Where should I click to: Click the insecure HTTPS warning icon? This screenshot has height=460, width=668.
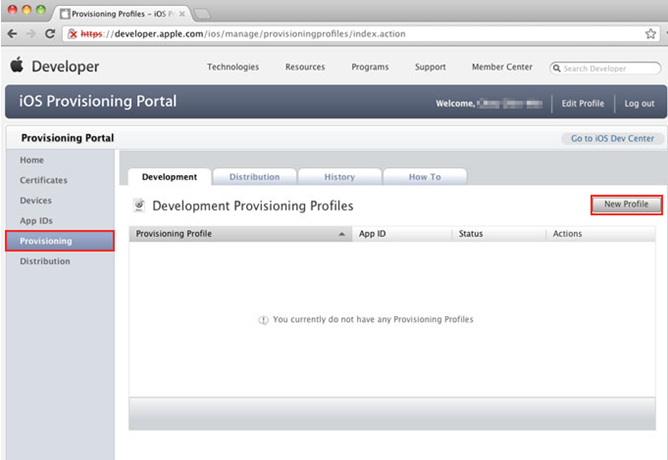[73, 34]
